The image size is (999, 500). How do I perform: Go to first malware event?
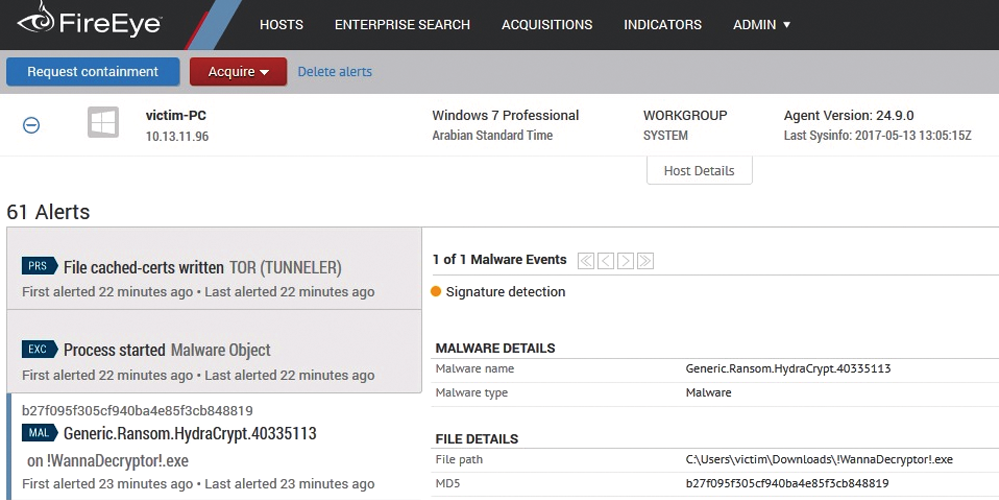coord(586,261)
